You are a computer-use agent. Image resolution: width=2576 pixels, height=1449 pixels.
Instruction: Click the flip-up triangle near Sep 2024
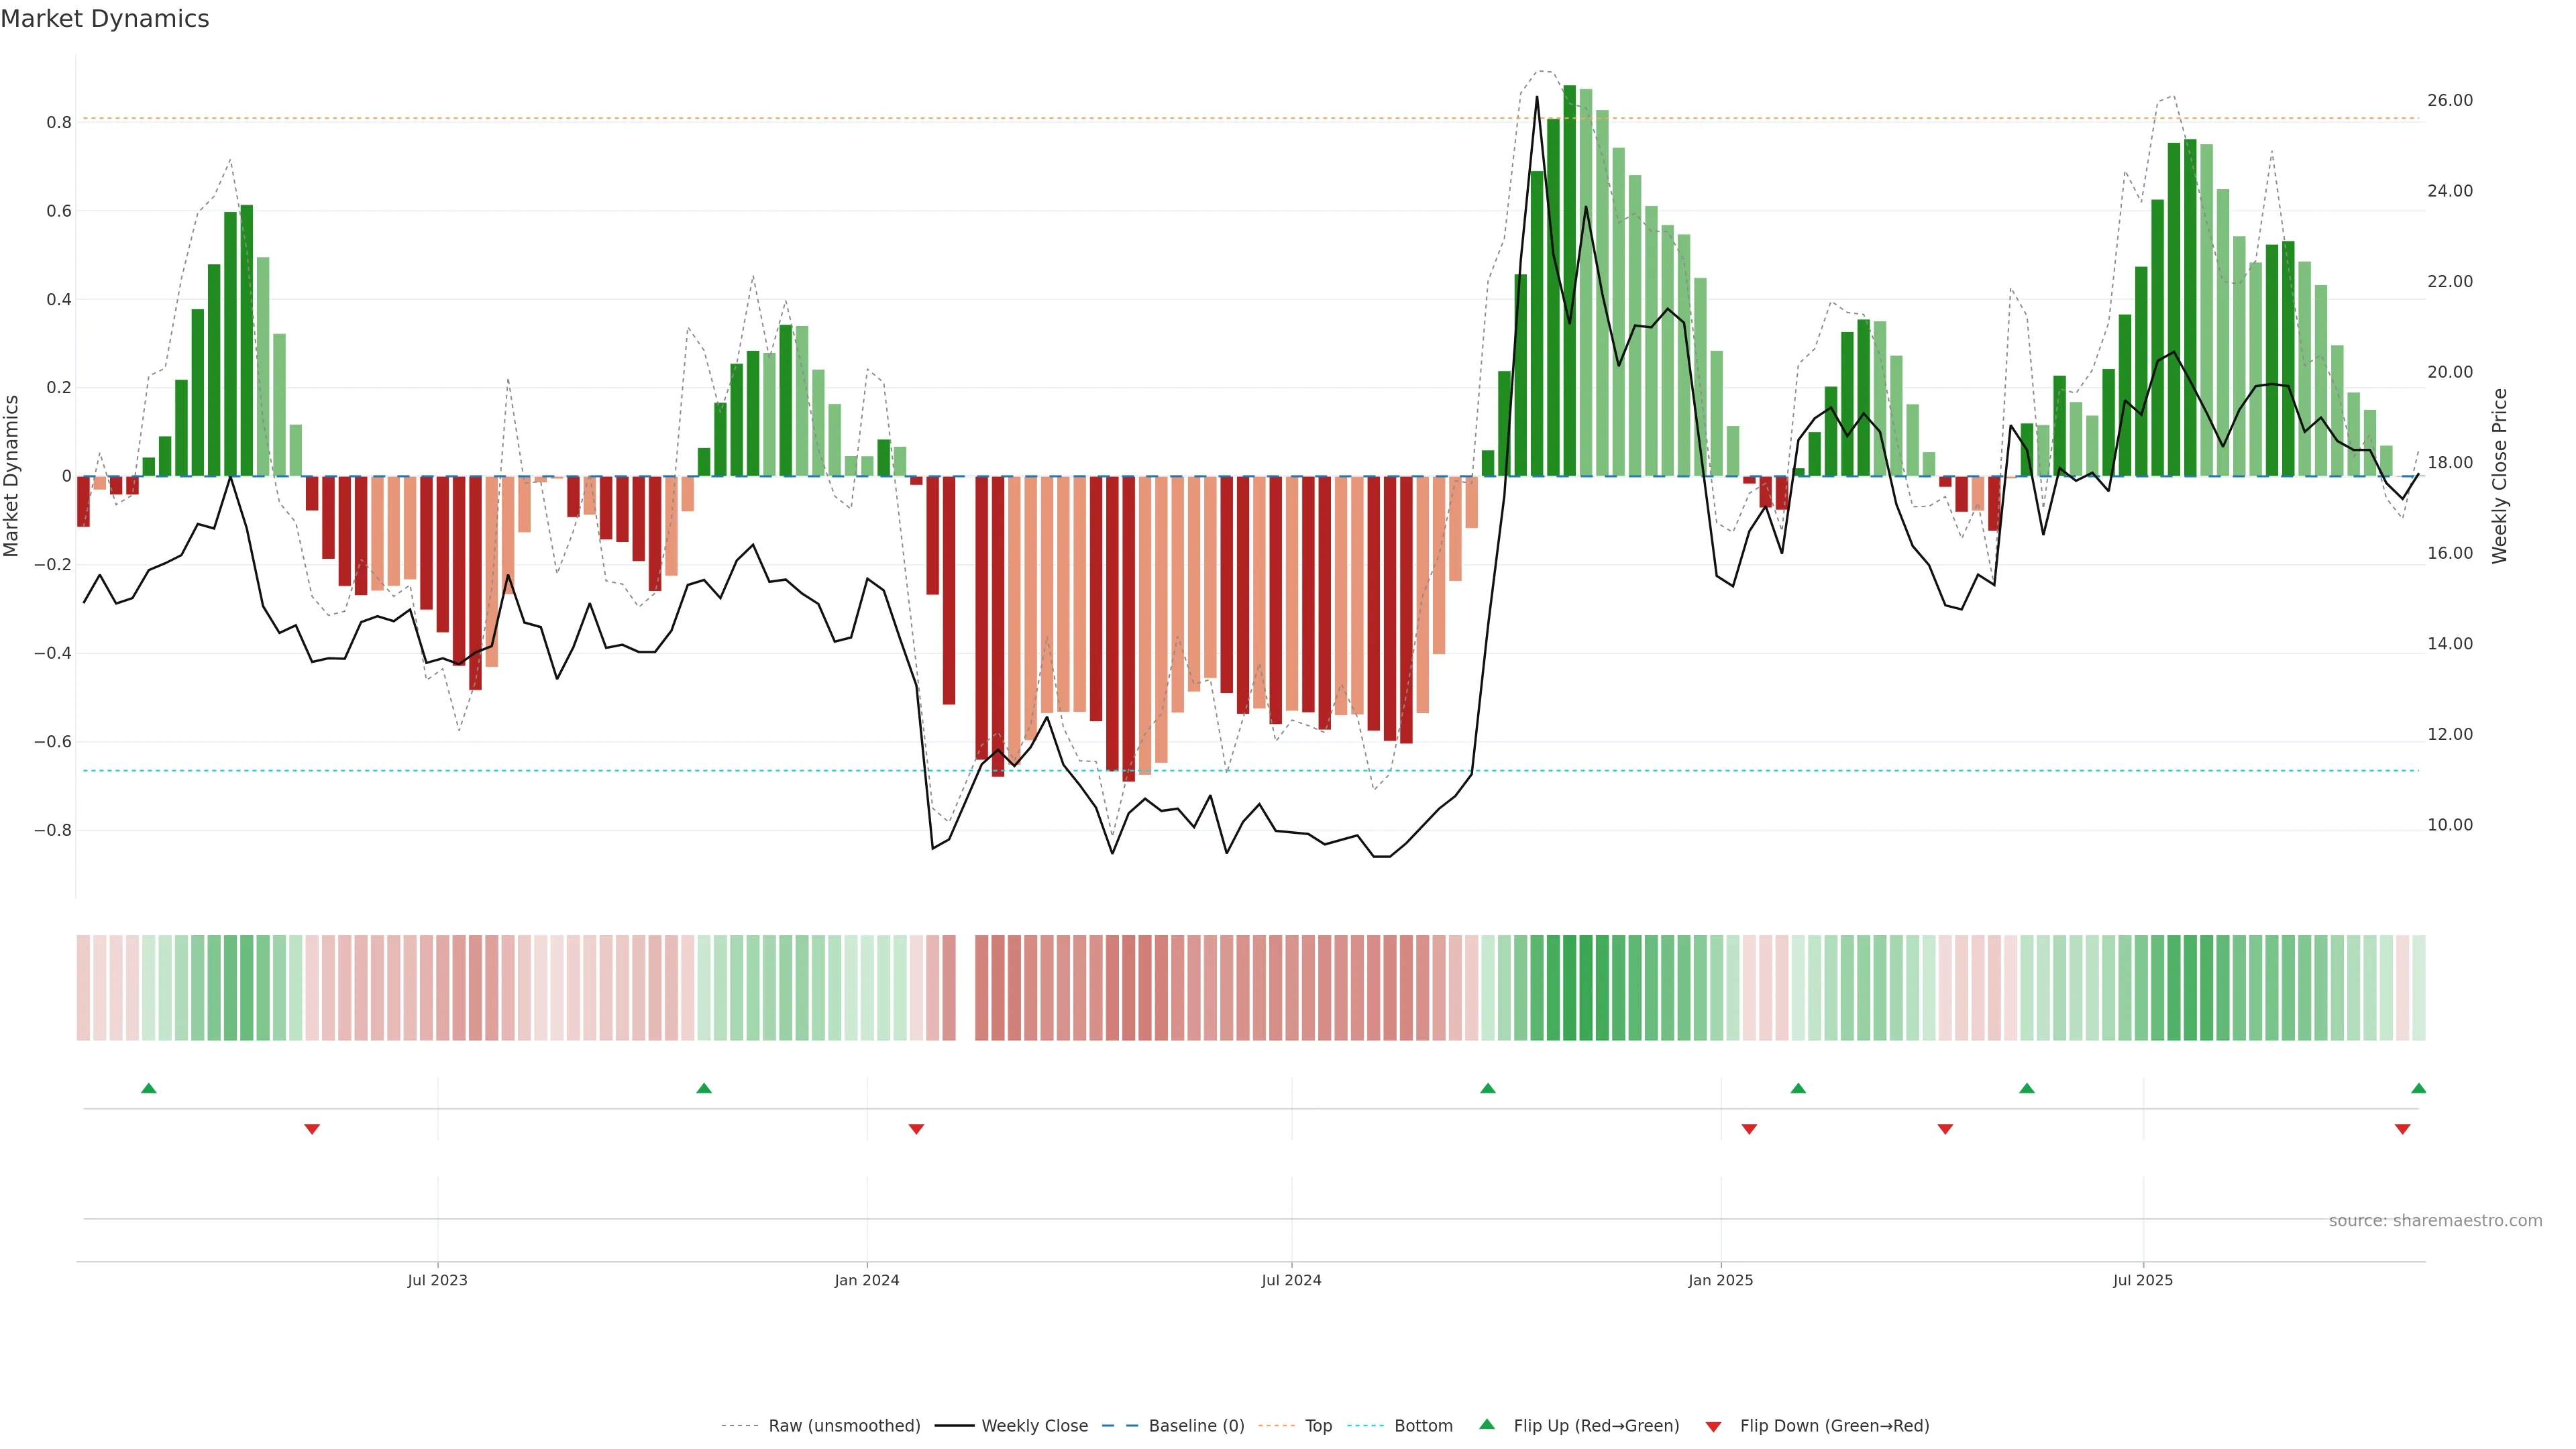(x=1488, y=1088)
